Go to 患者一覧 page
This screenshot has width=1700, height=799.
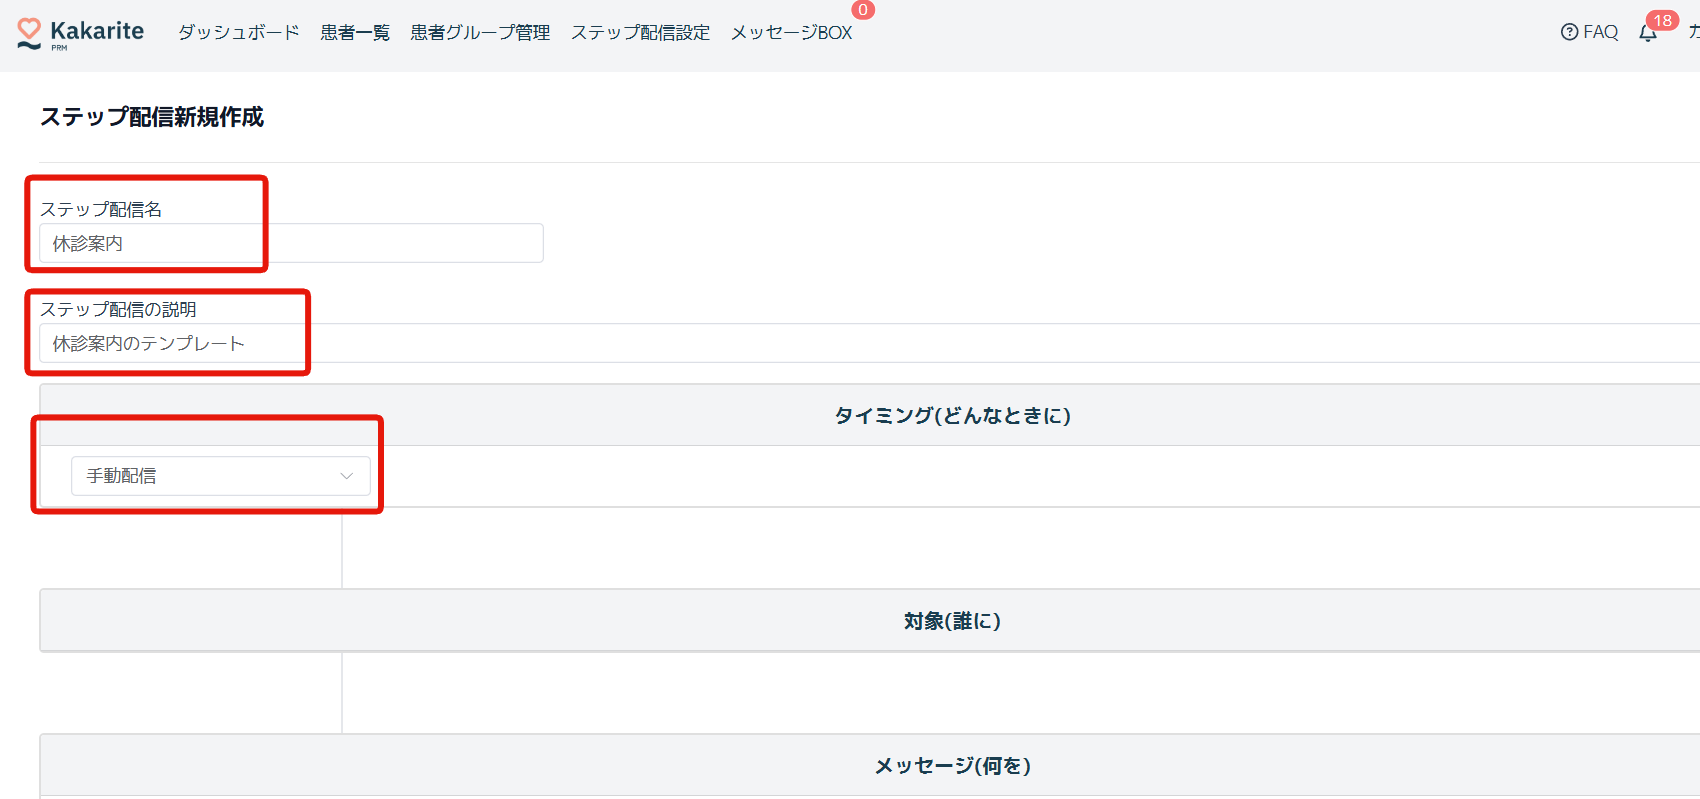point(355,33)
